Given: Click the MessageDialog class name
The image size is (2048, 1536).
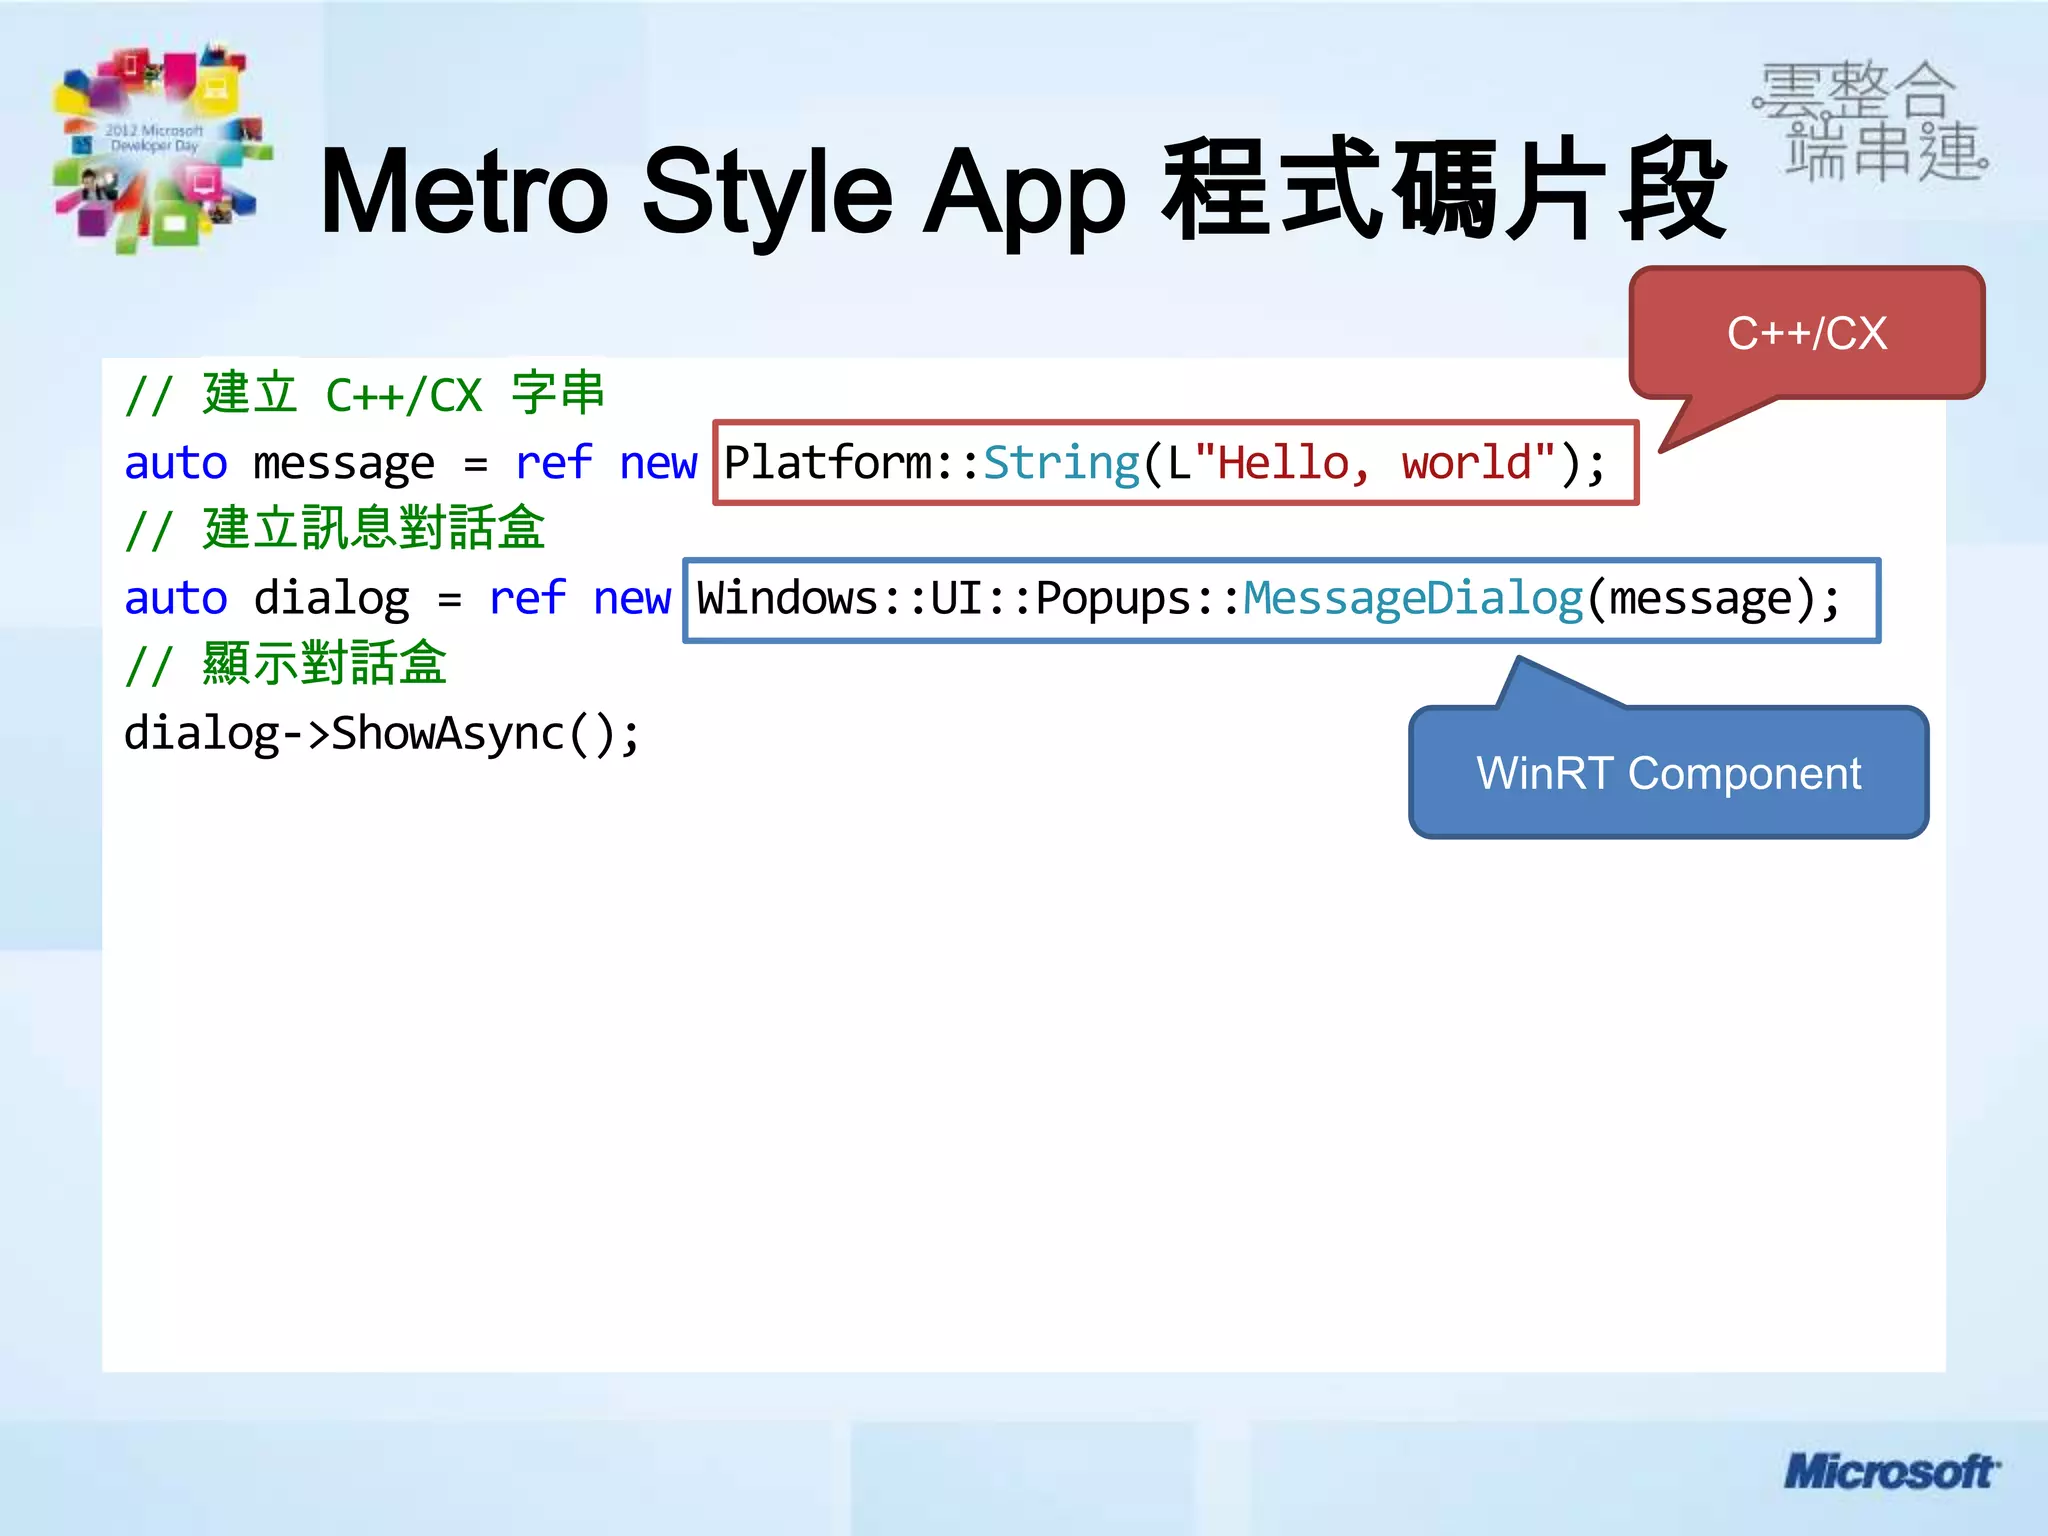Looking at the screenshot, I should tap(1412, 599).
